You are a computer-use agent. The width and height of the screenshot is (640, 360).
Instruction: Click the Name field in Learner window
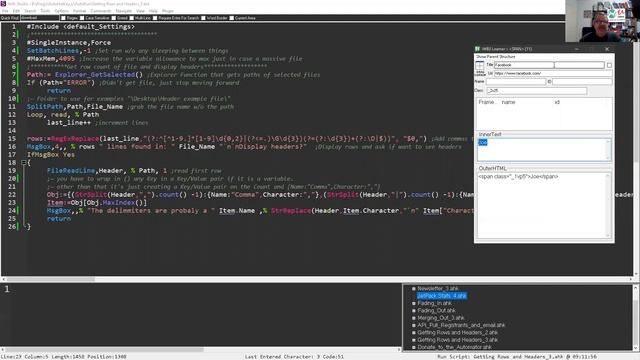516,82
